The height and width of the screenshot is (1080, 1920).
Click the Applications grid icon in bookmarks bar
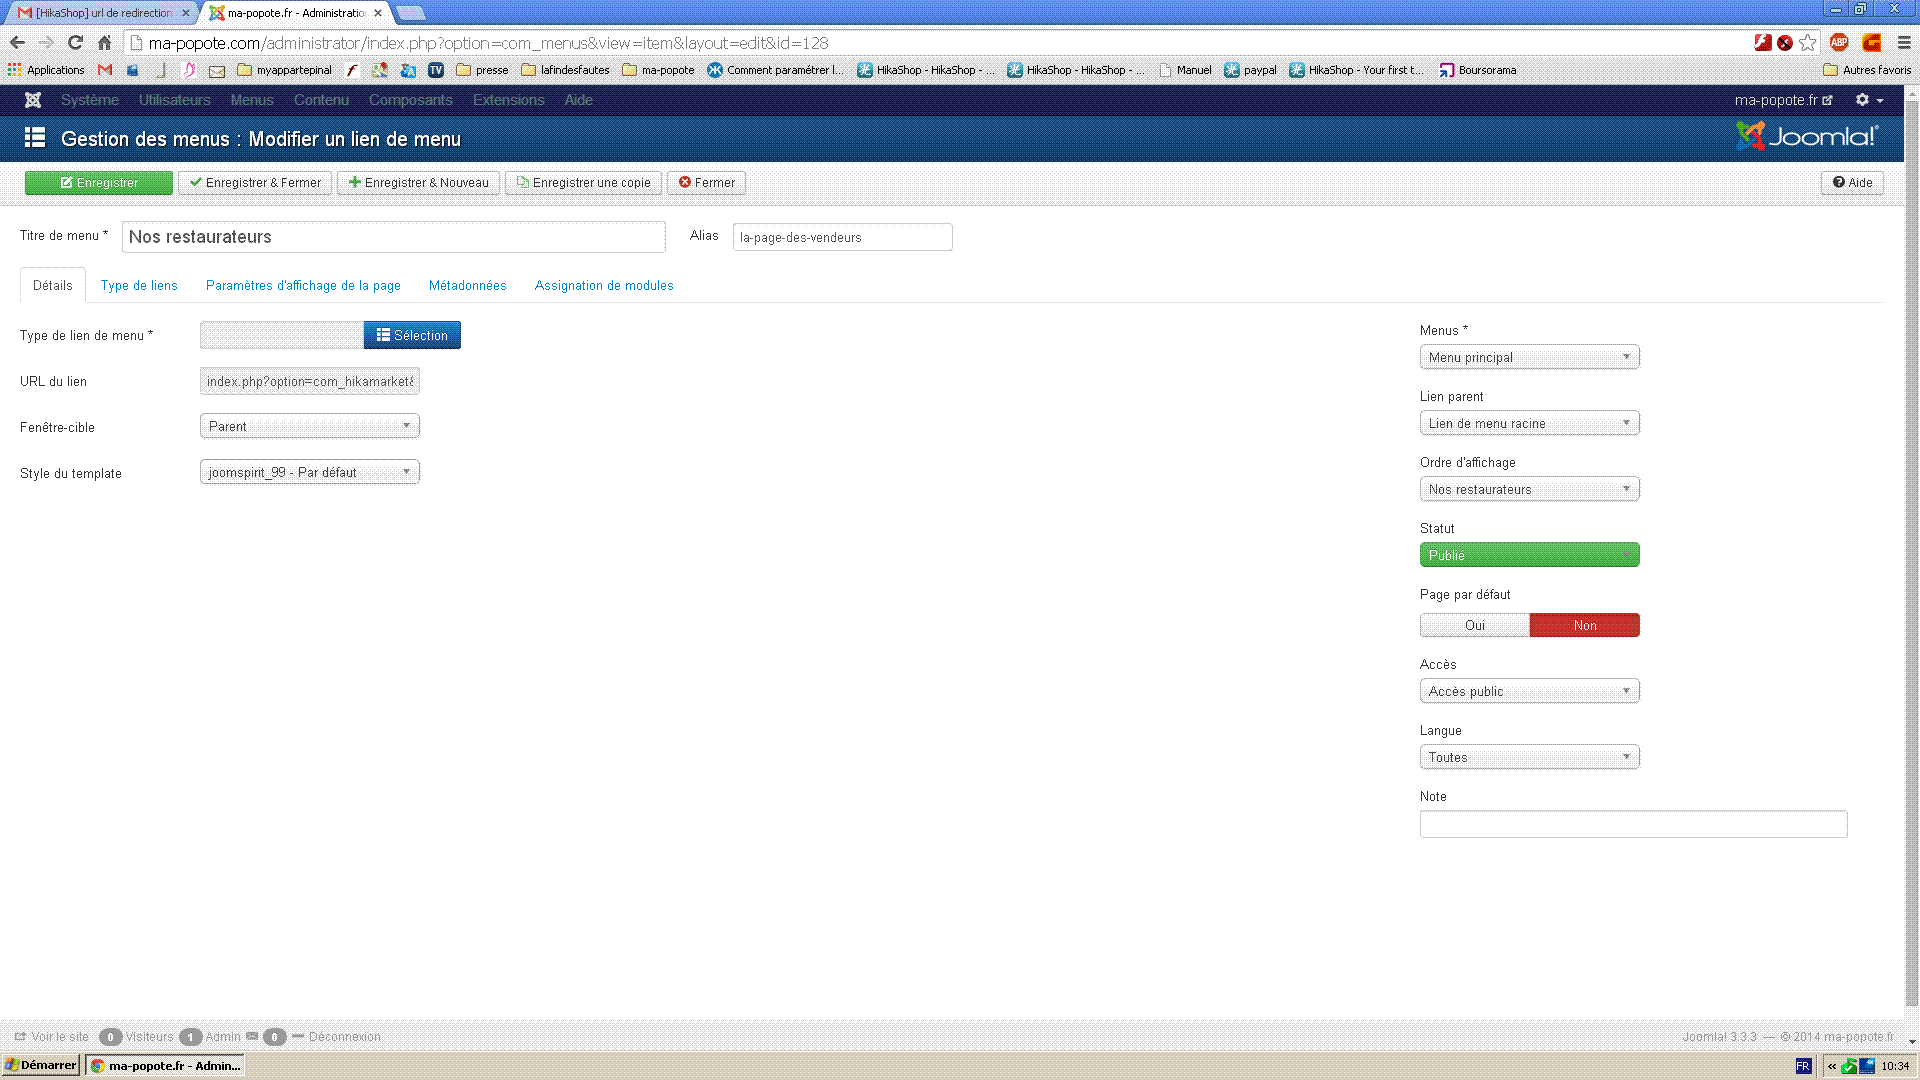(14, 70)
